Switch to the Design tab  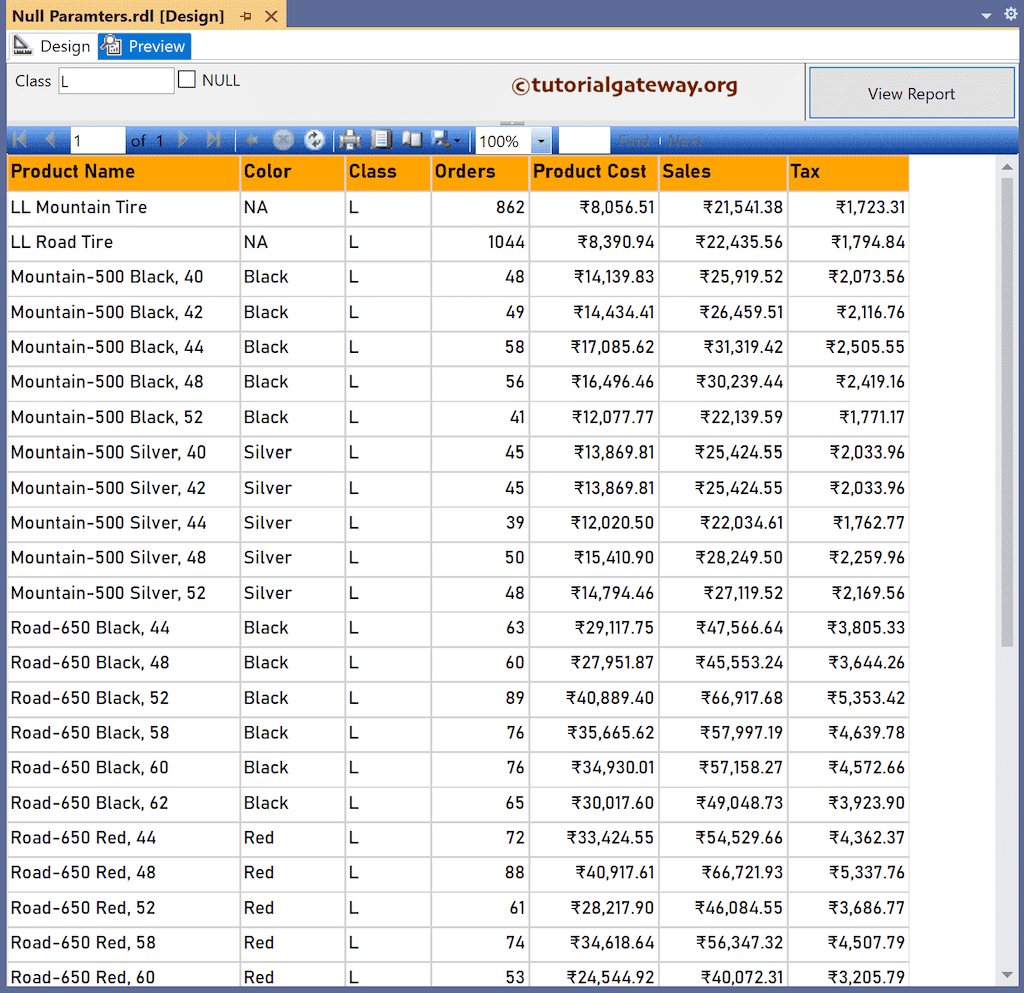click(x=52, y=46)
